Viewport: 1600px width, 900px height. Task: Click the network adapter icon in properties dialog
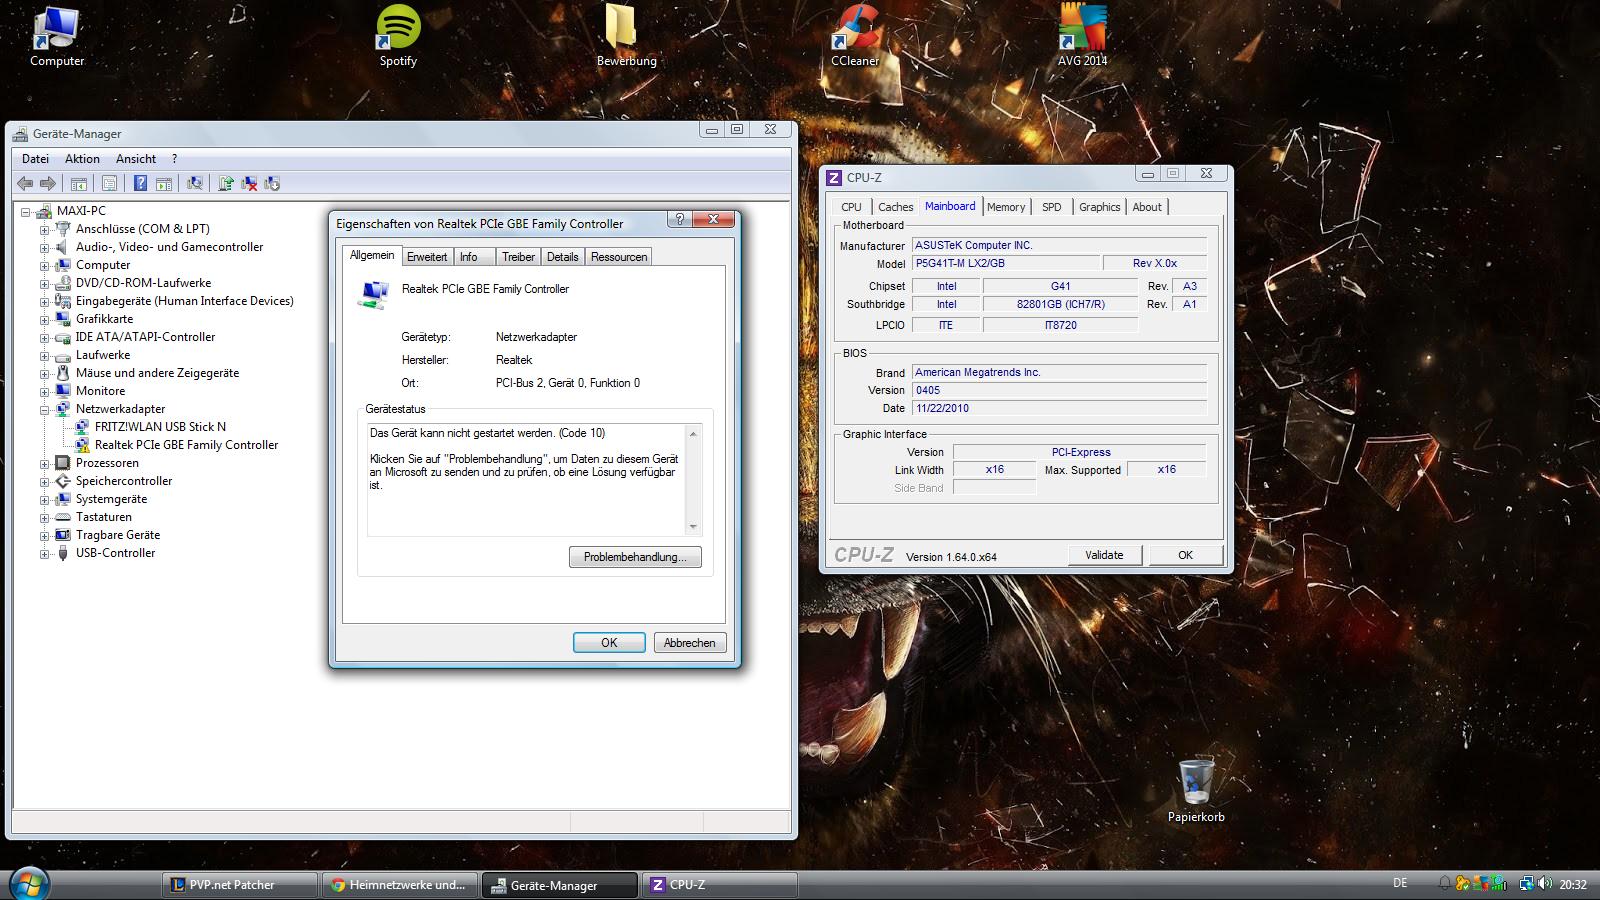(x=374, y=294)
